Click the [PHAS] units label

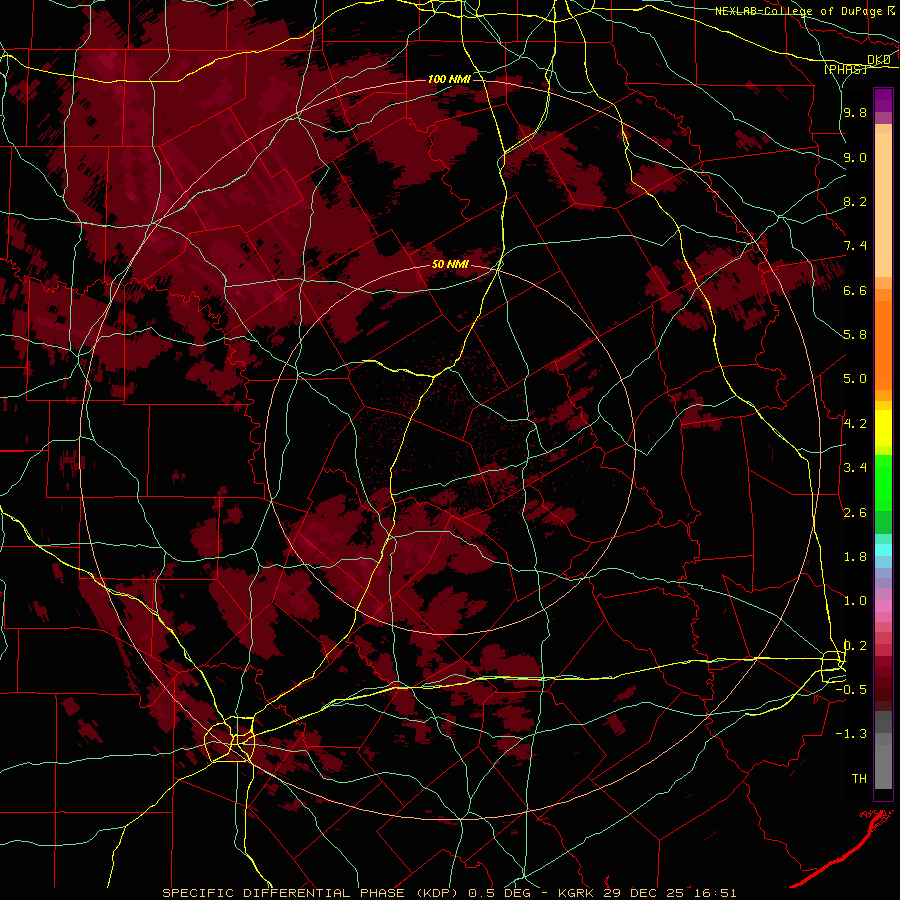[x=845, y=69]
